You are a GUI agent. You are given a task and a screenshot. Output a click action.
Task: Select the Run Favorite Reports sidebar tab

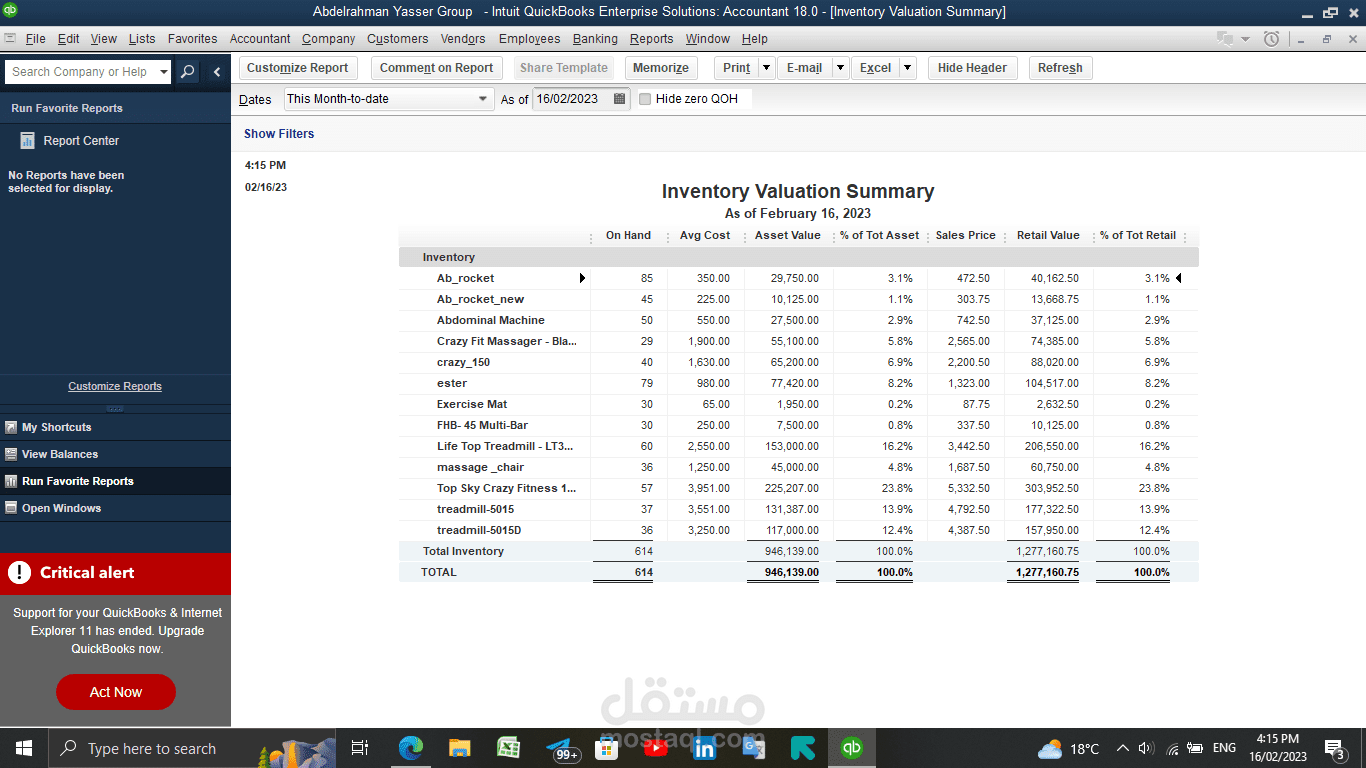click(x=115, y=481)
